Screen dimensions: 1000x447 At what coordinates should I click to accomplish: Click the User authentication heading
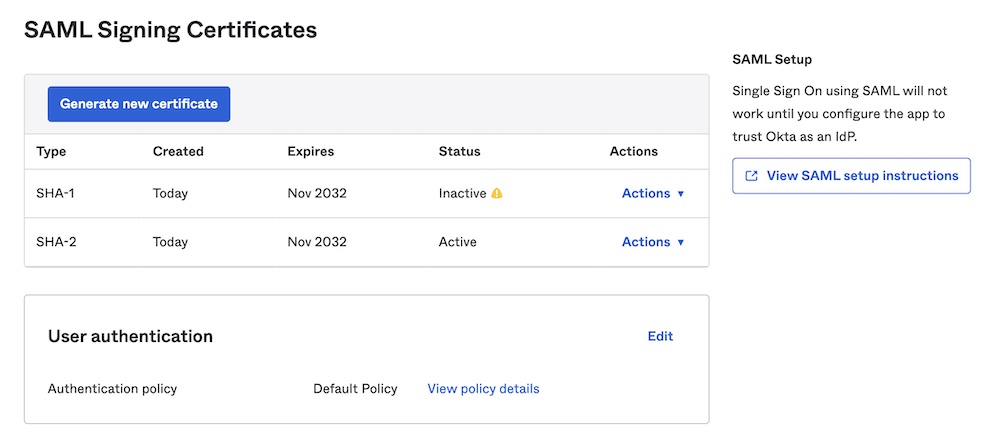pos(130,336)
